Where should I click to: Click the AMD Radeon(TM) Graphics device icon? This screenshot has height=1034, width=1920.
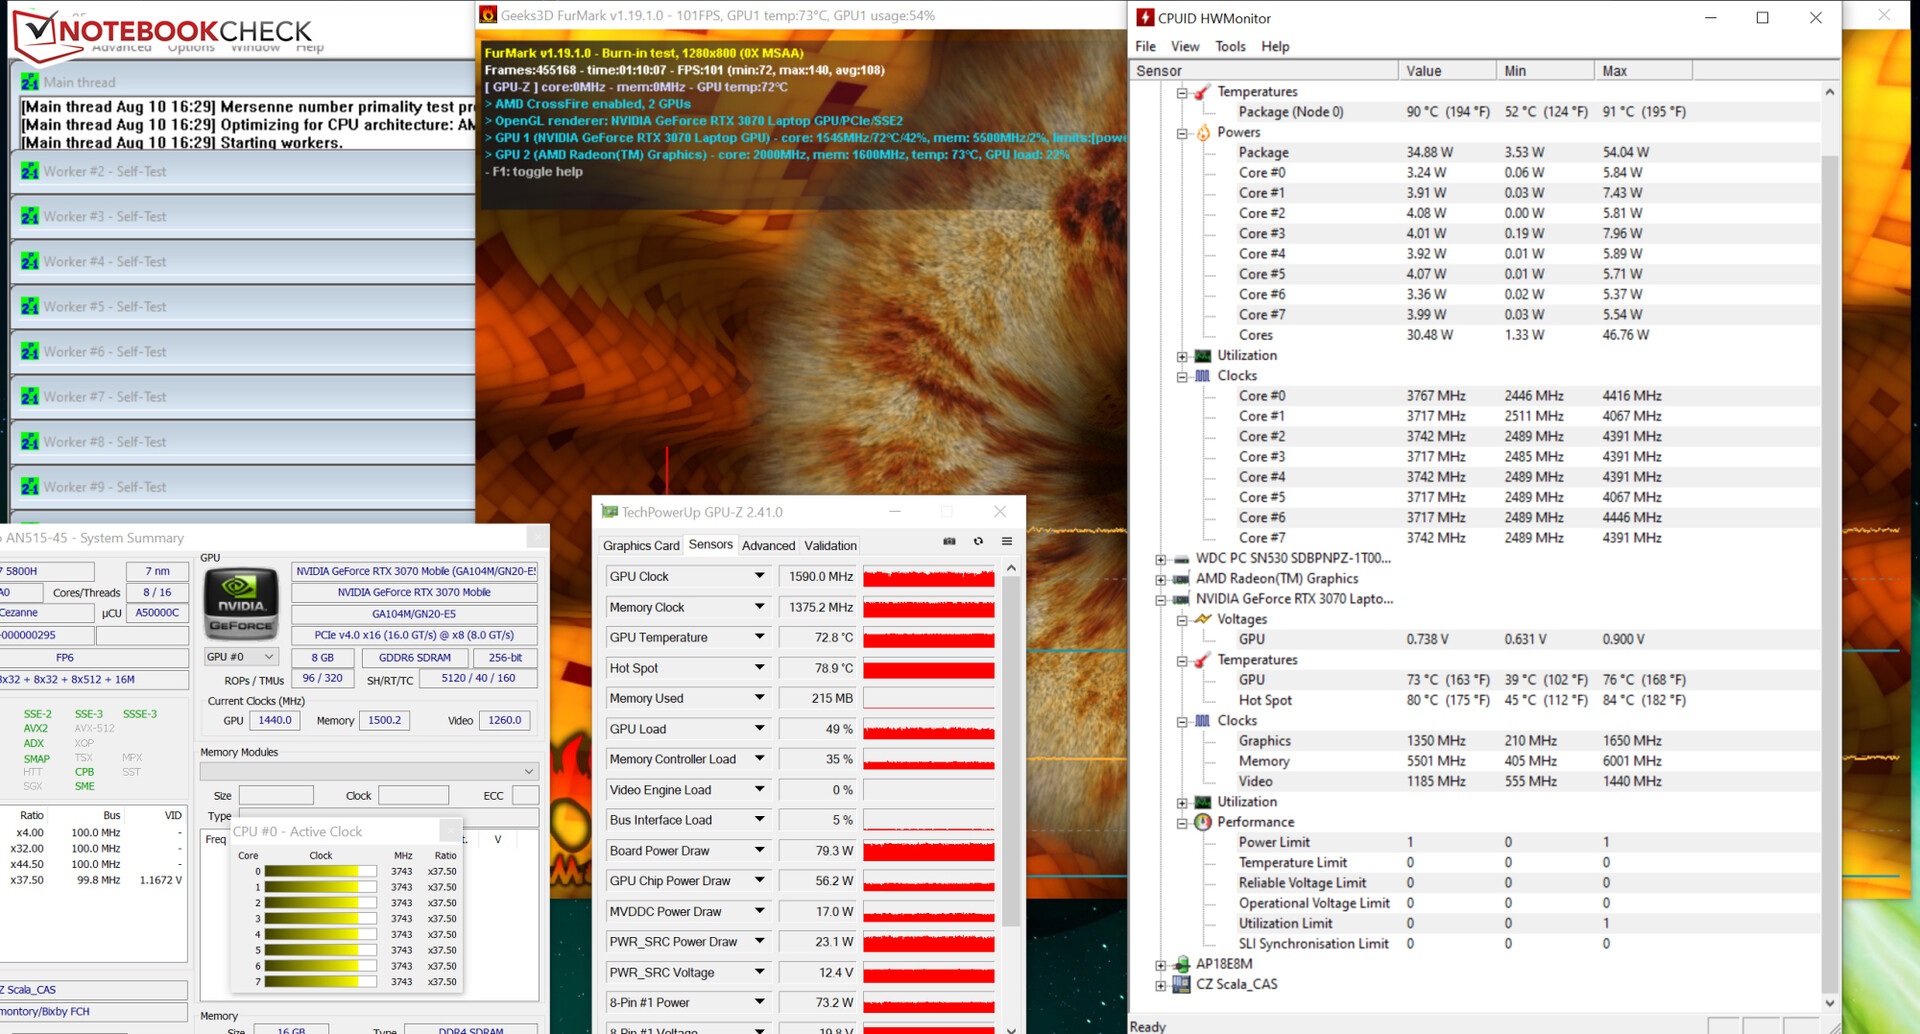click(x=1181, y=578)
